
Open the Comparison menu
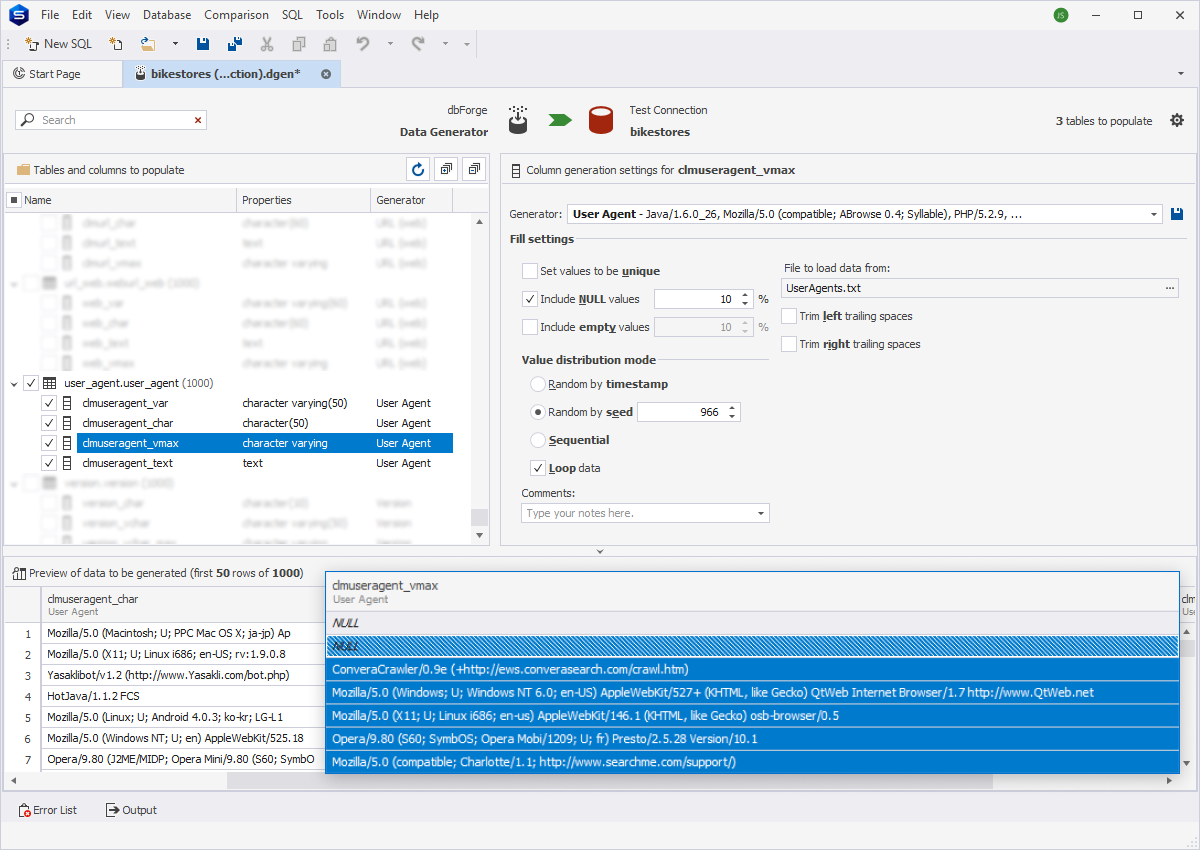[x=236, y=15]
